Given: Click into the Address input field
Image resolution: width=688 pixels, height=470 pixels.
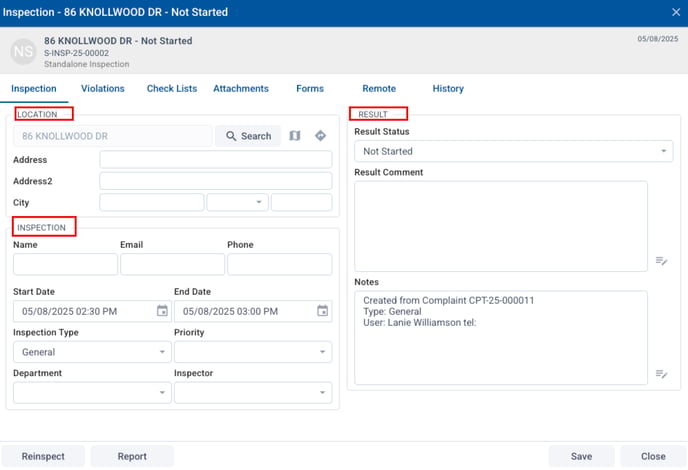Looking at the screenshot, I should [215, 160].
